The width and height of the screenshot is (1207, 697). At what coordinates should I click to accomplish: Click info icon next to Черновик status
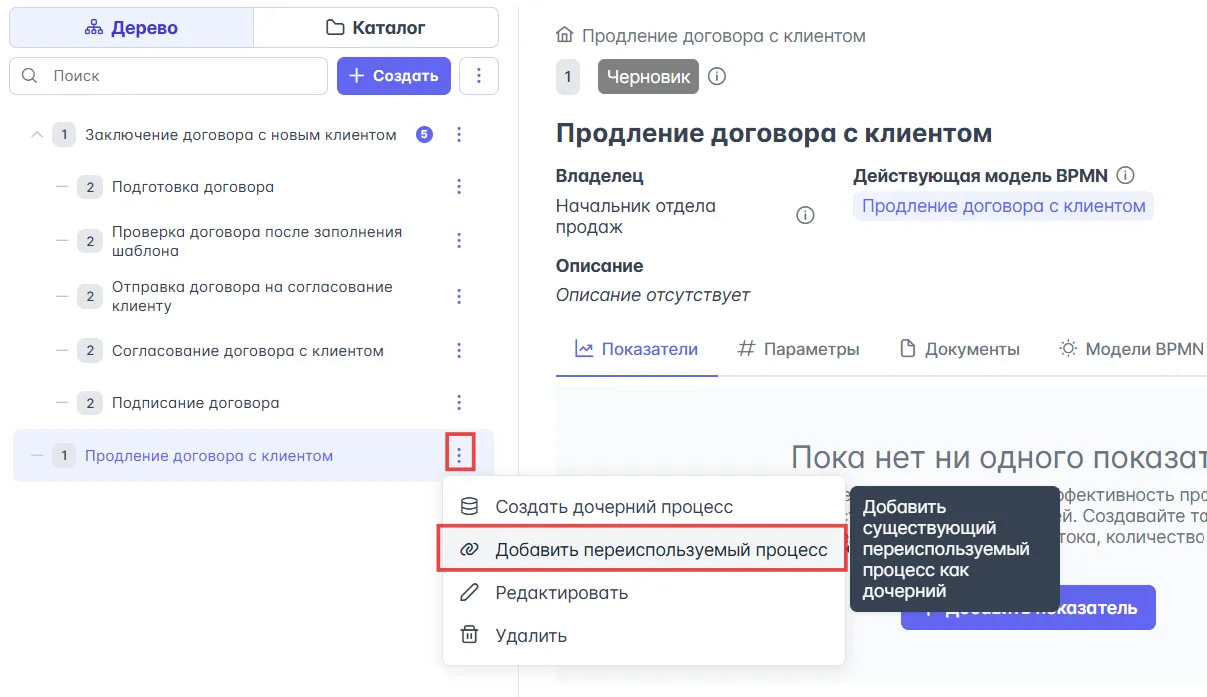click(717, 77)
